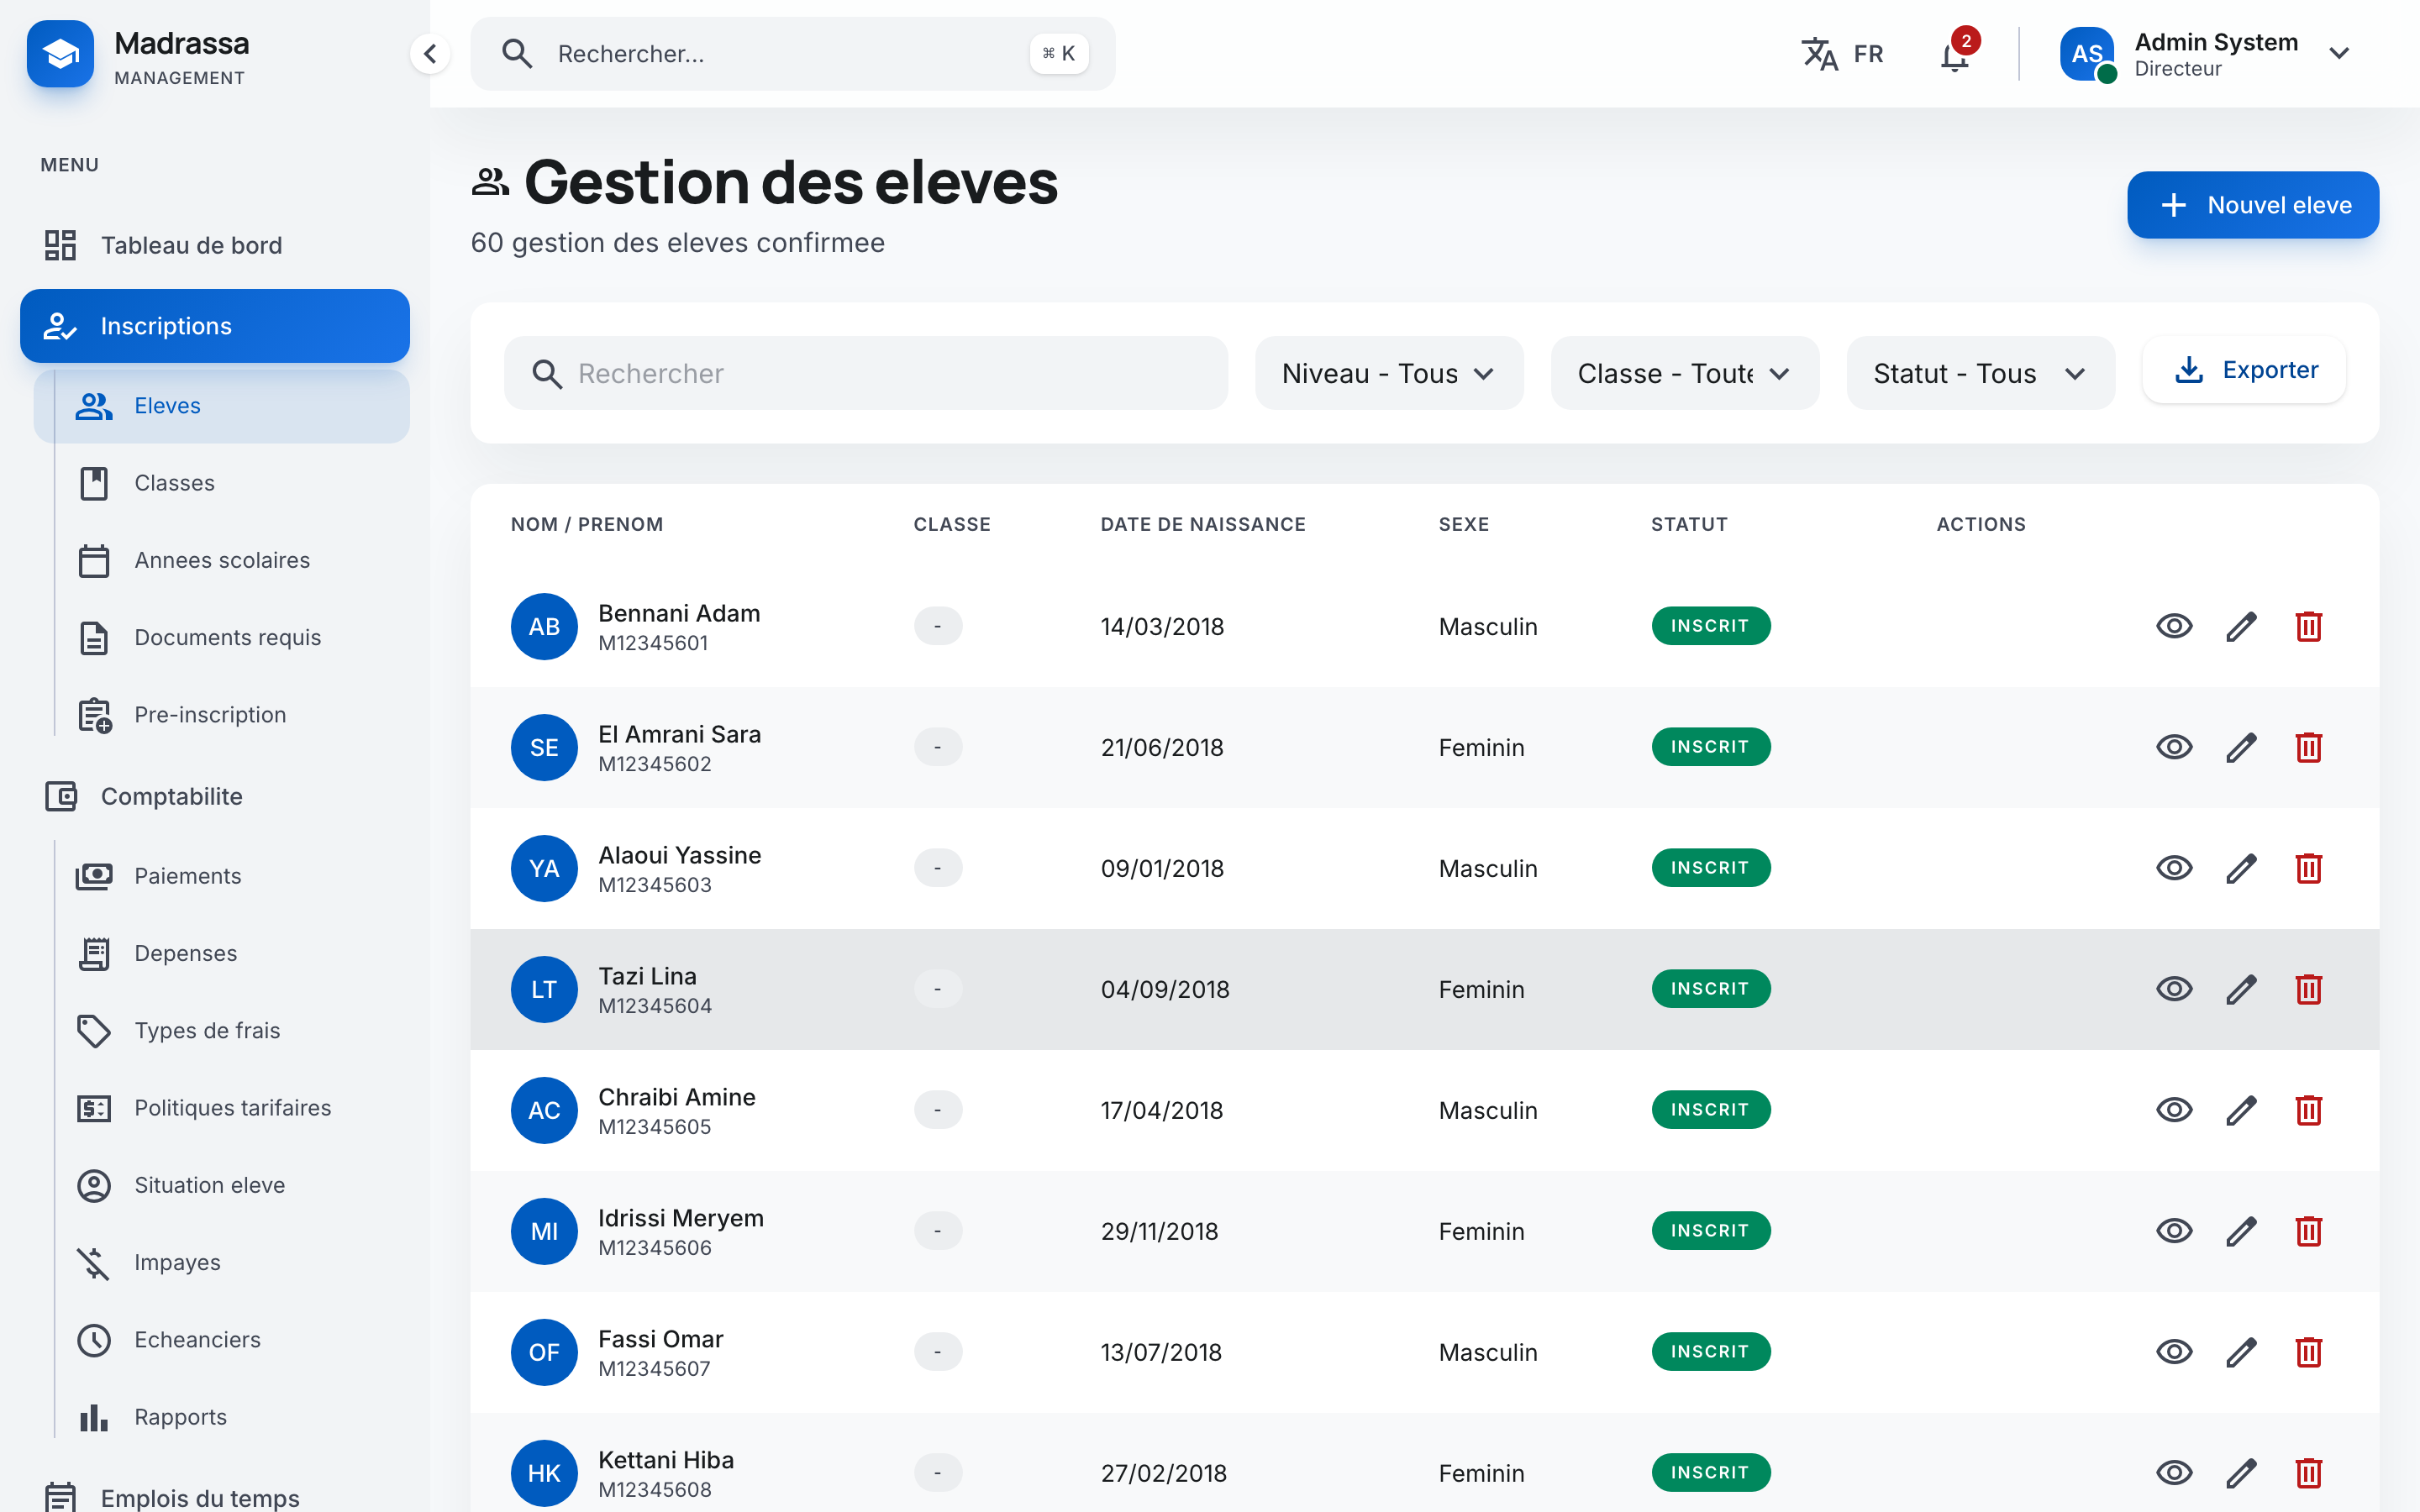Edit El Amrani Sara with pencil icon
The width and height of the screenshot is (2420, 1512).
coord(2241,748)
